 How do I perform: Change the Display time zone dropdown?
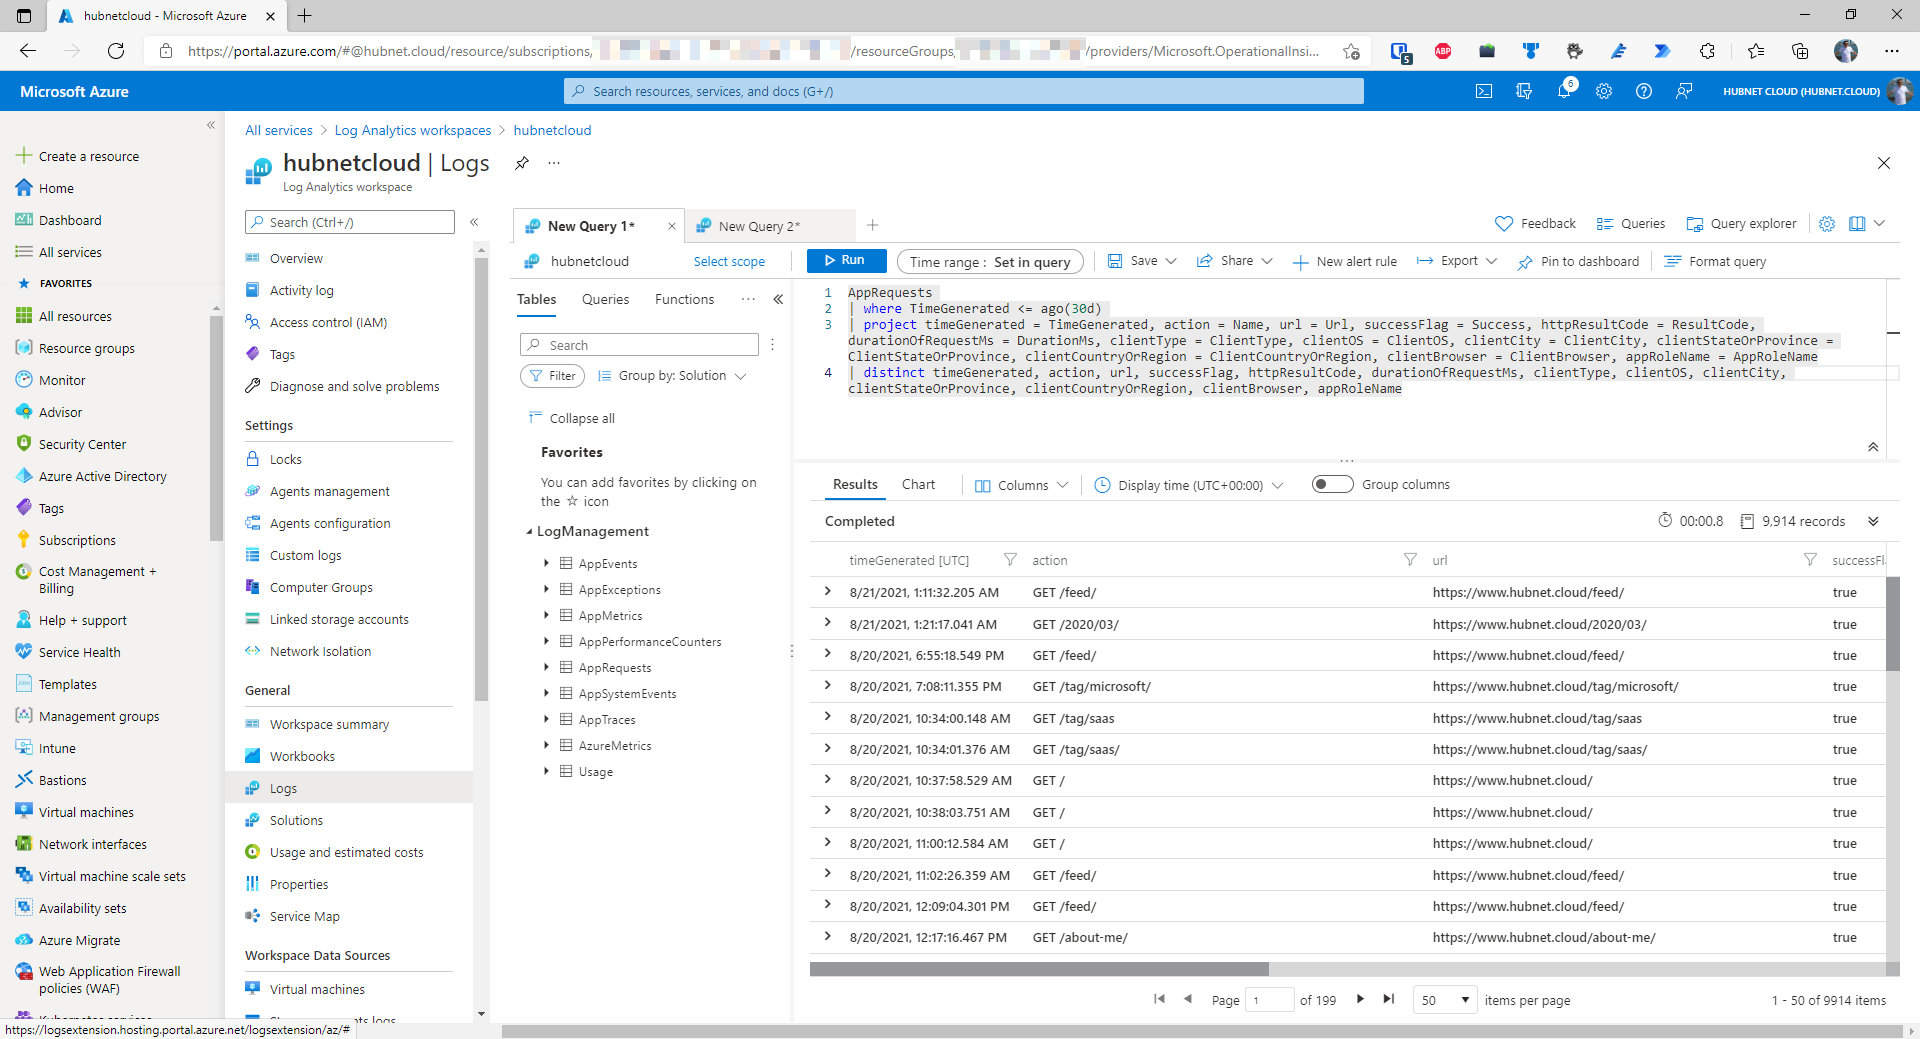click(x=1189, y=485)
